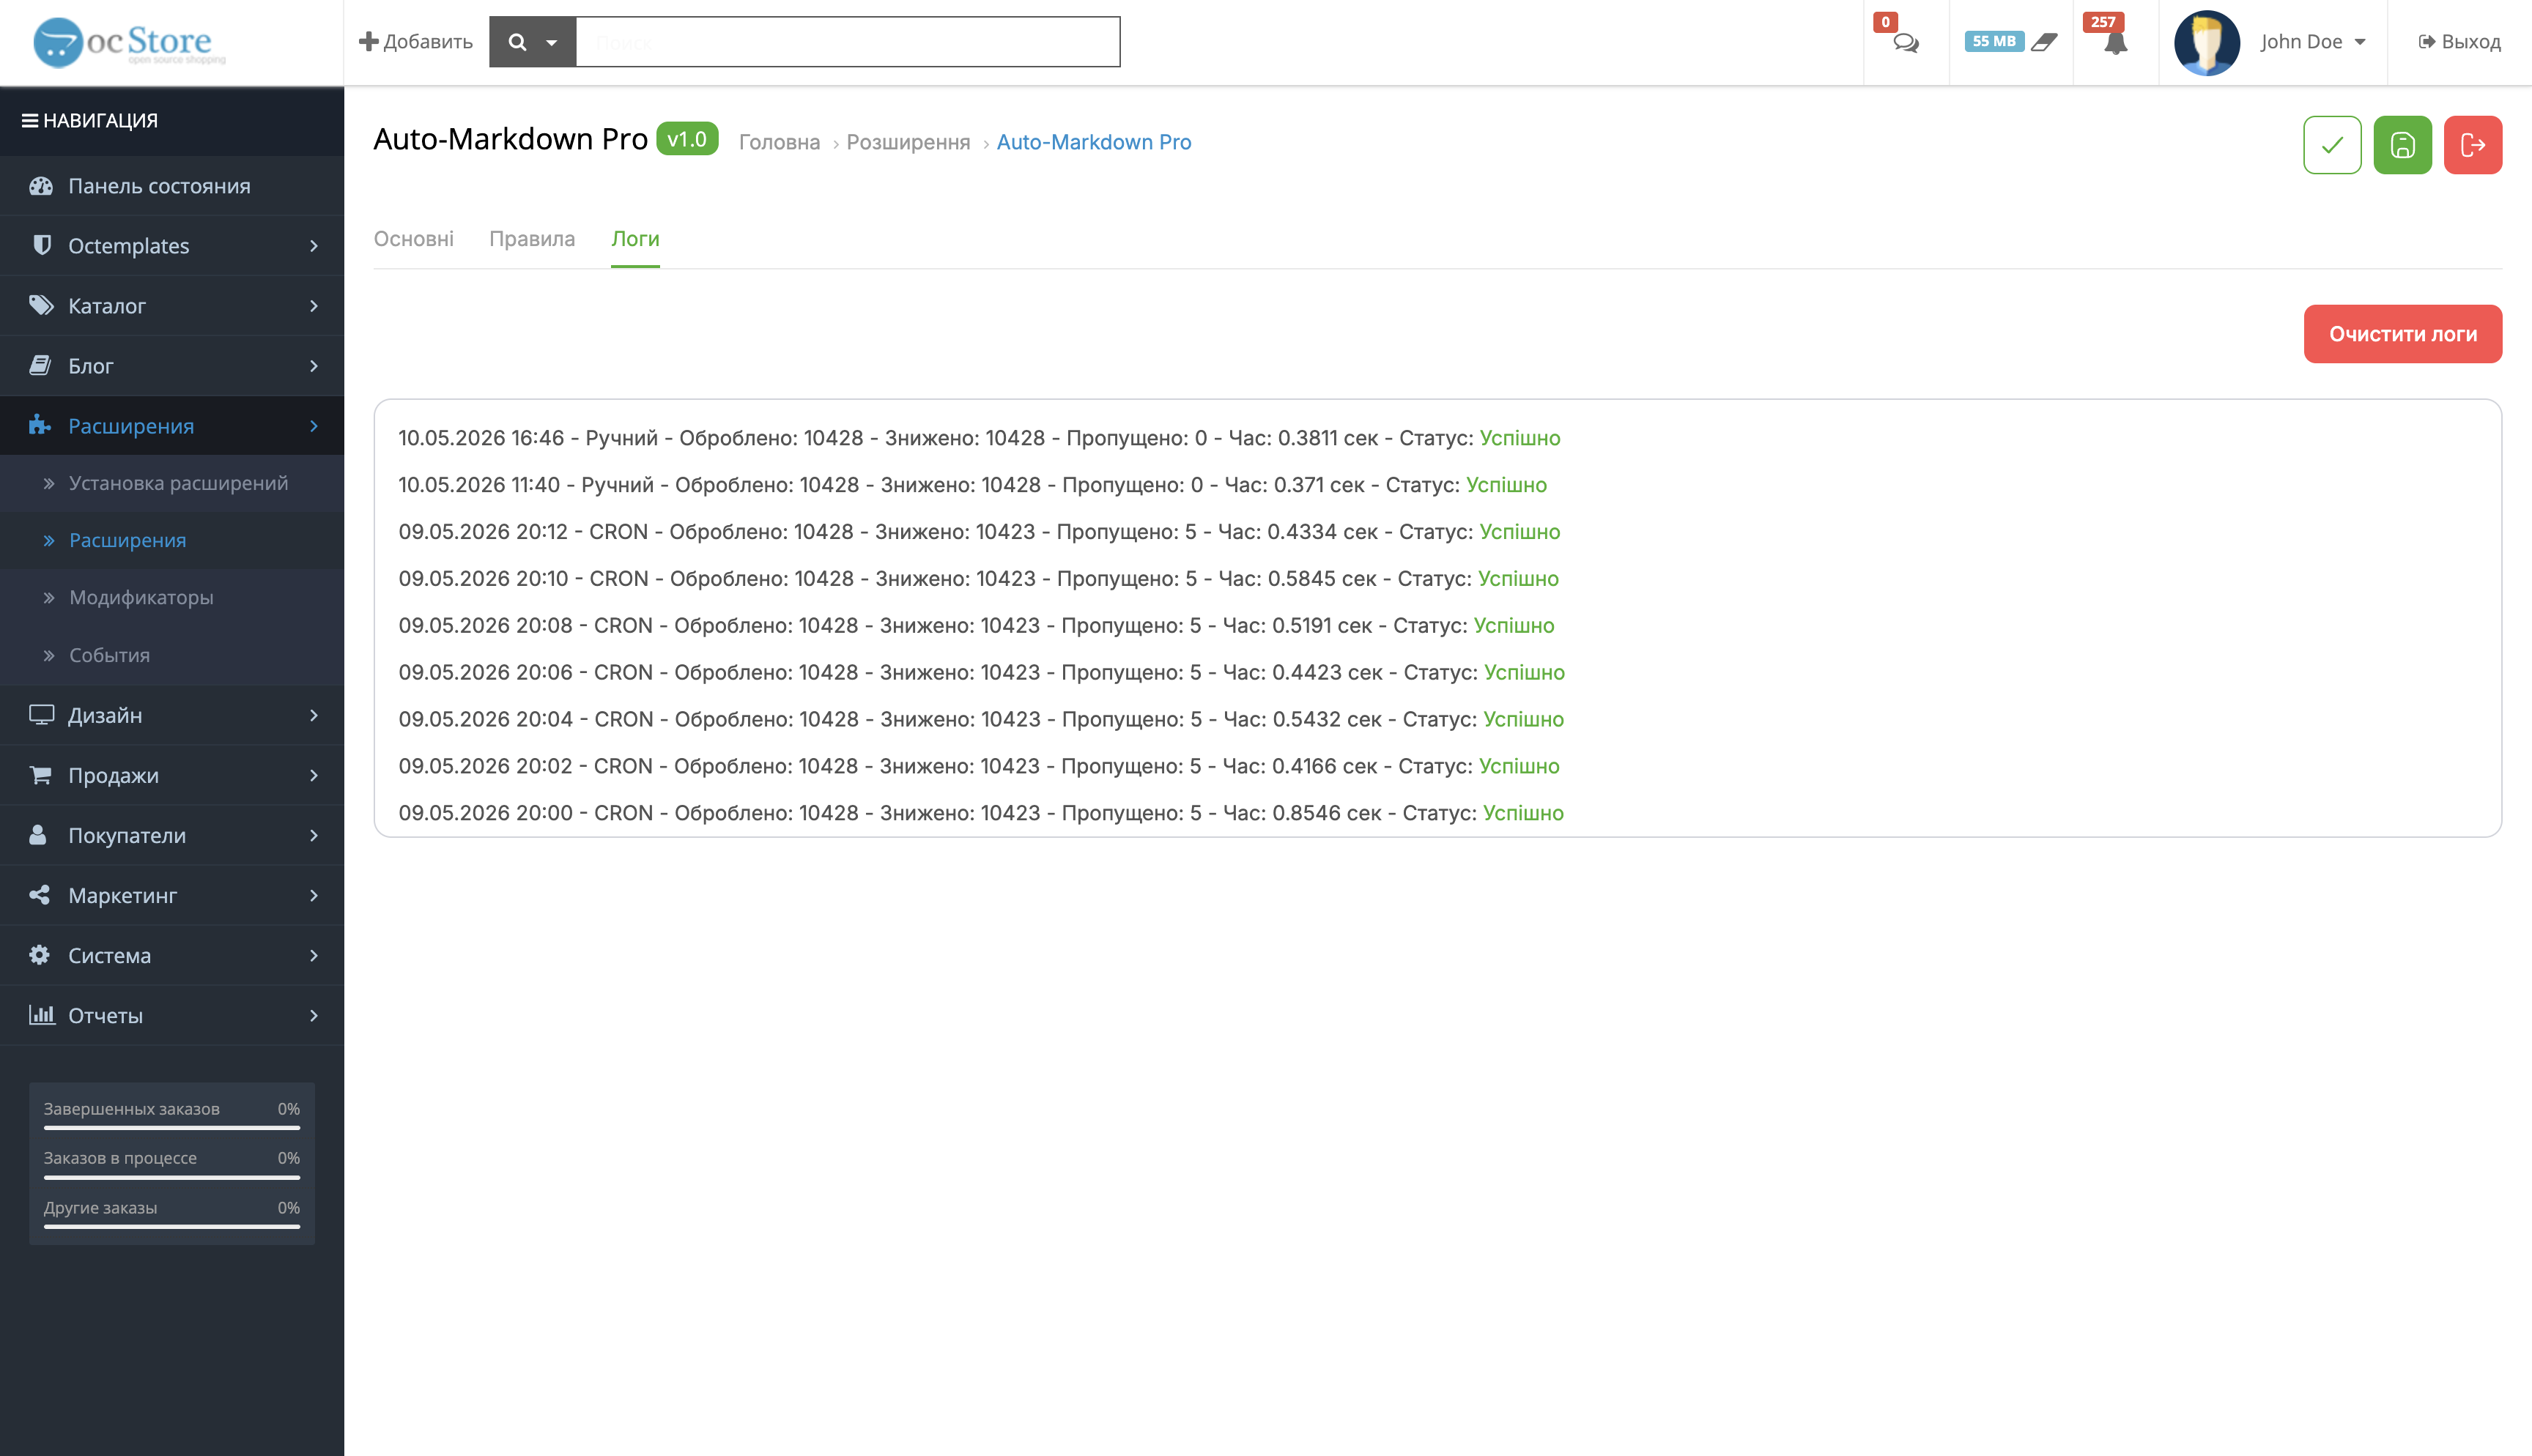Image resolution: width=2532 pixels, height=1456 pixels.
Task: Expand the Покупатели menu chevron
Action: [313, 836]
